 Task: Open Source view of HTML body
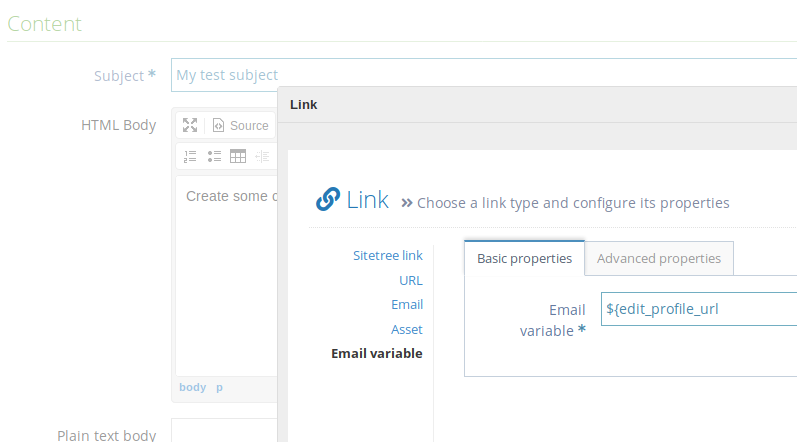240,125
